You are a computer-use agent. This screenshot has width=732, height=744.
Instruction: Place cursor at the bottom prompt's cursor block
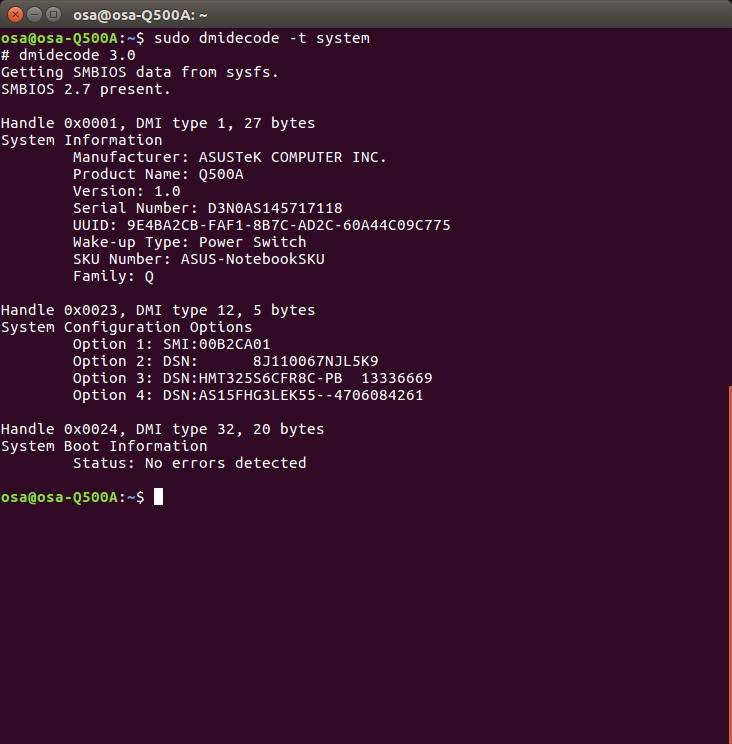coord(158,497)
